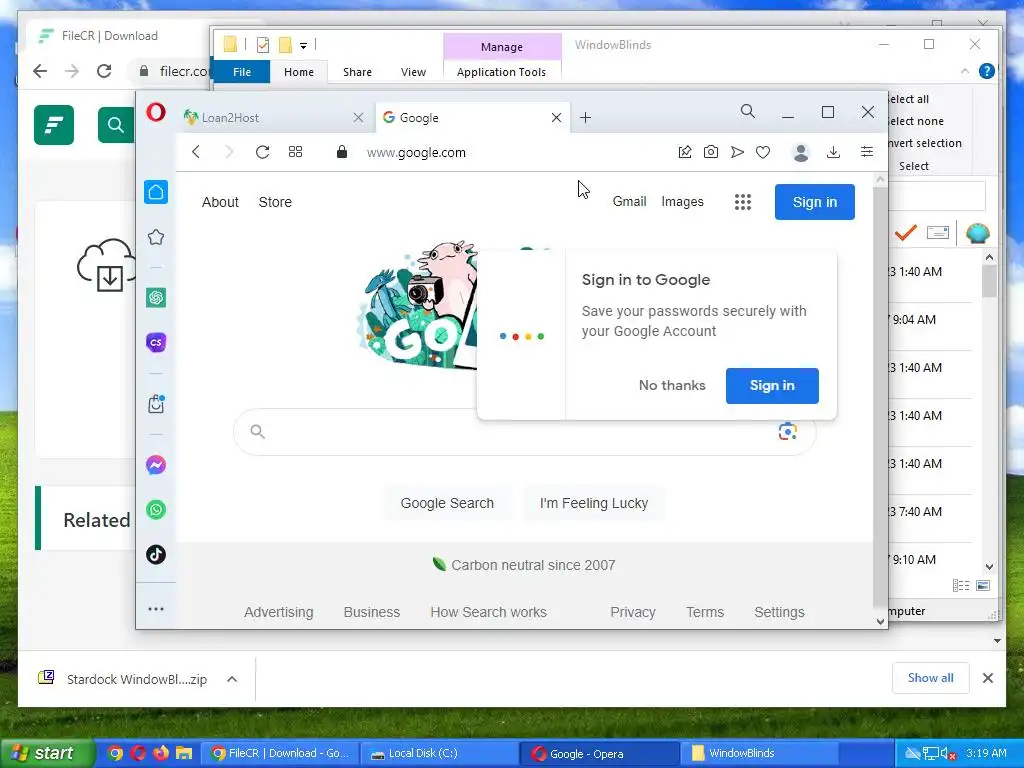This screenshot has height=768, width=1024.
Task: Open the Opera shopping sidebar icon
Action: (x=156, y=404)
